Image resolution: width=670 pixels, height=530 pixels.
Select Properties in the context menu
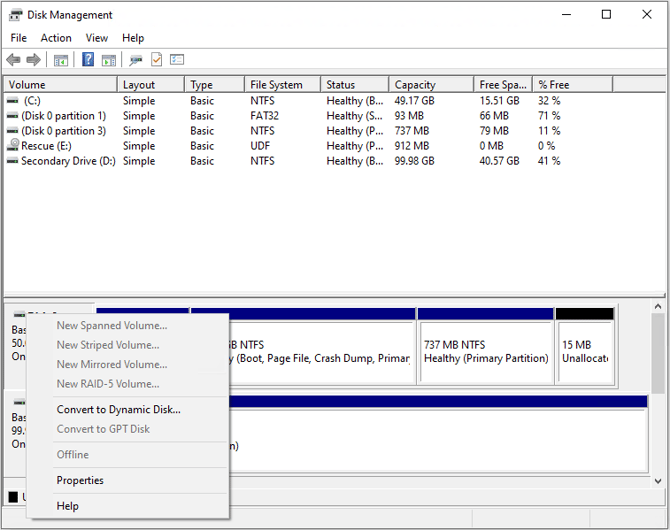tap(80, 480)
